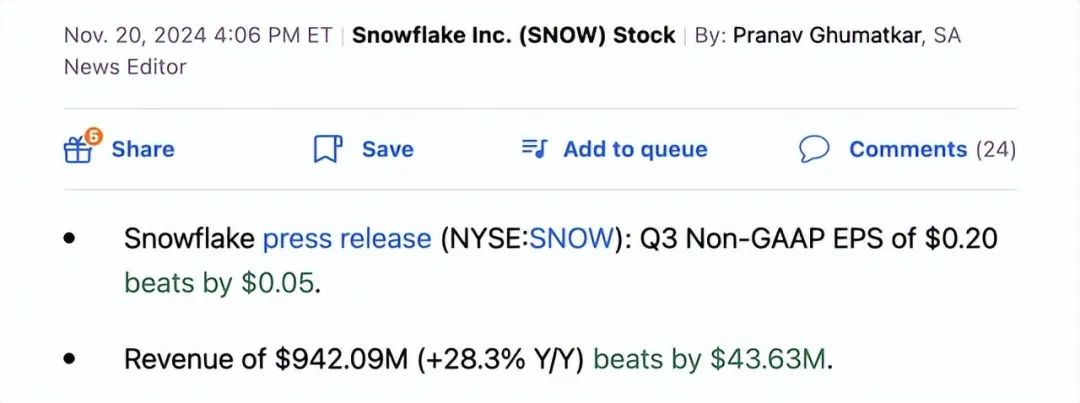Screen dimensions: 1080x403
Task: Click the SNOW ticker symbol link
Action: (568, 239)
